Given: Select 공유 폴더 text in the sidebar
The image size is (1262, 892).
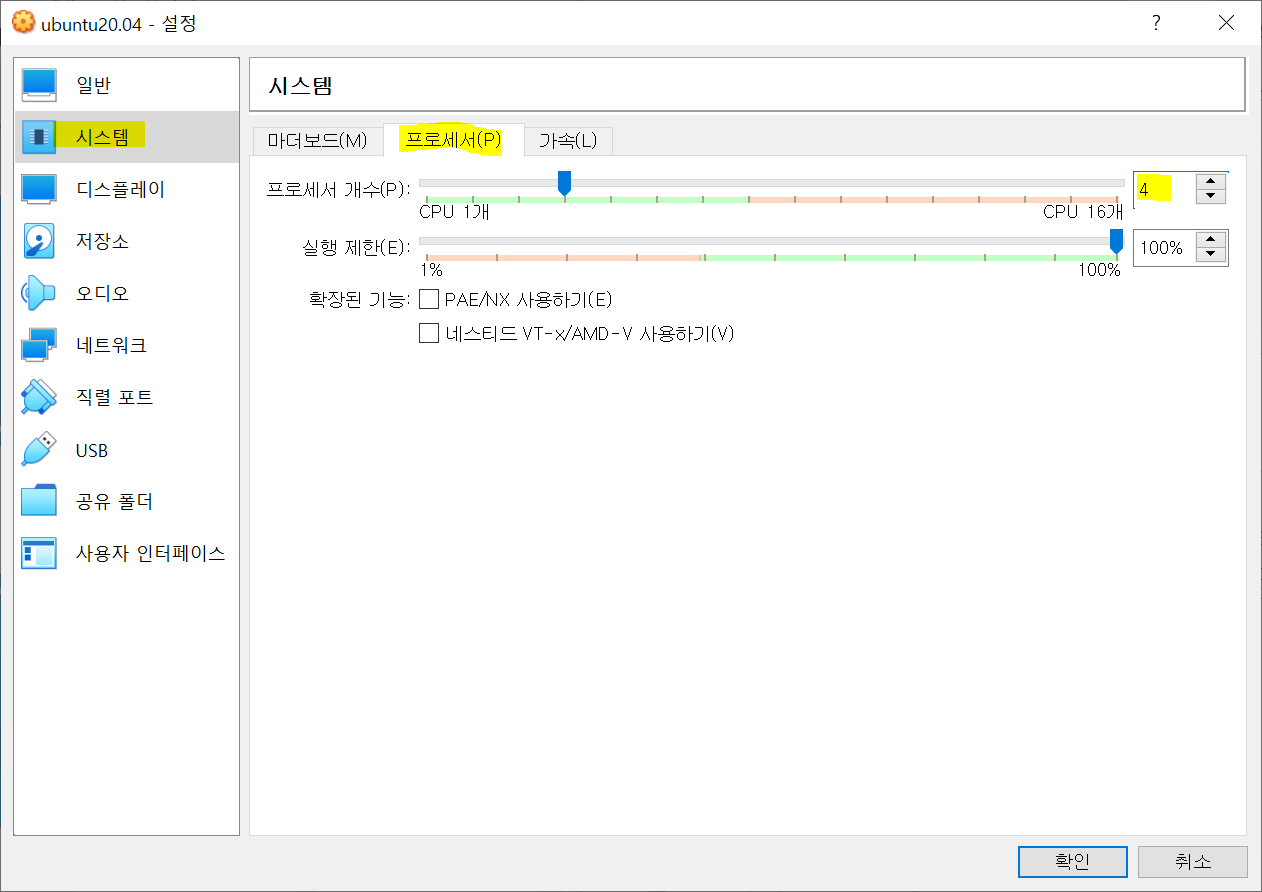Looking at the screenshot, I should click(x=114, y=502).
